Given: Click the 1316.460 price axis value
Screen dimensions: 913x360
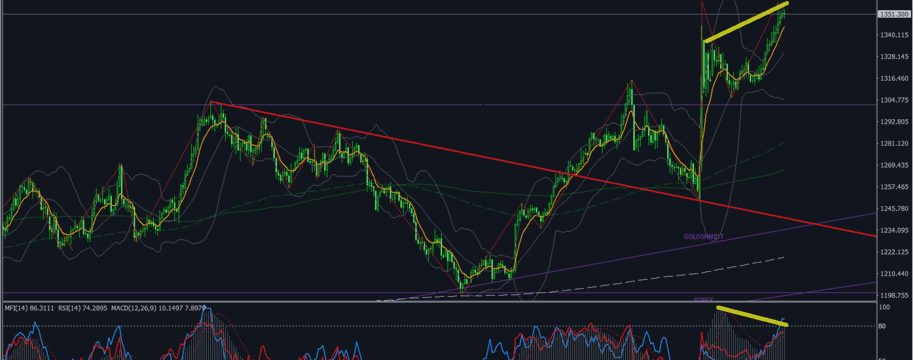Looking at the screenshot, I should tap(893, 79).
